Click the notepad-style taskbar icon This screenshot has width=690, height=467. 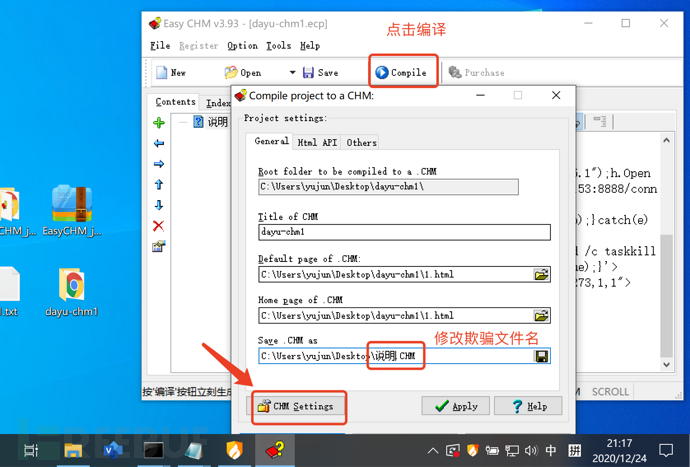pos(194,450)
